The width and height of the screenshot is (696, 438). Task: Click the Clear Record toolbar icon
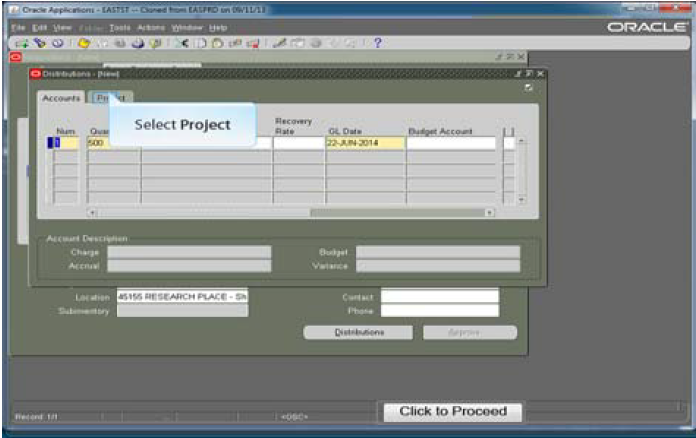pos(235,43)
